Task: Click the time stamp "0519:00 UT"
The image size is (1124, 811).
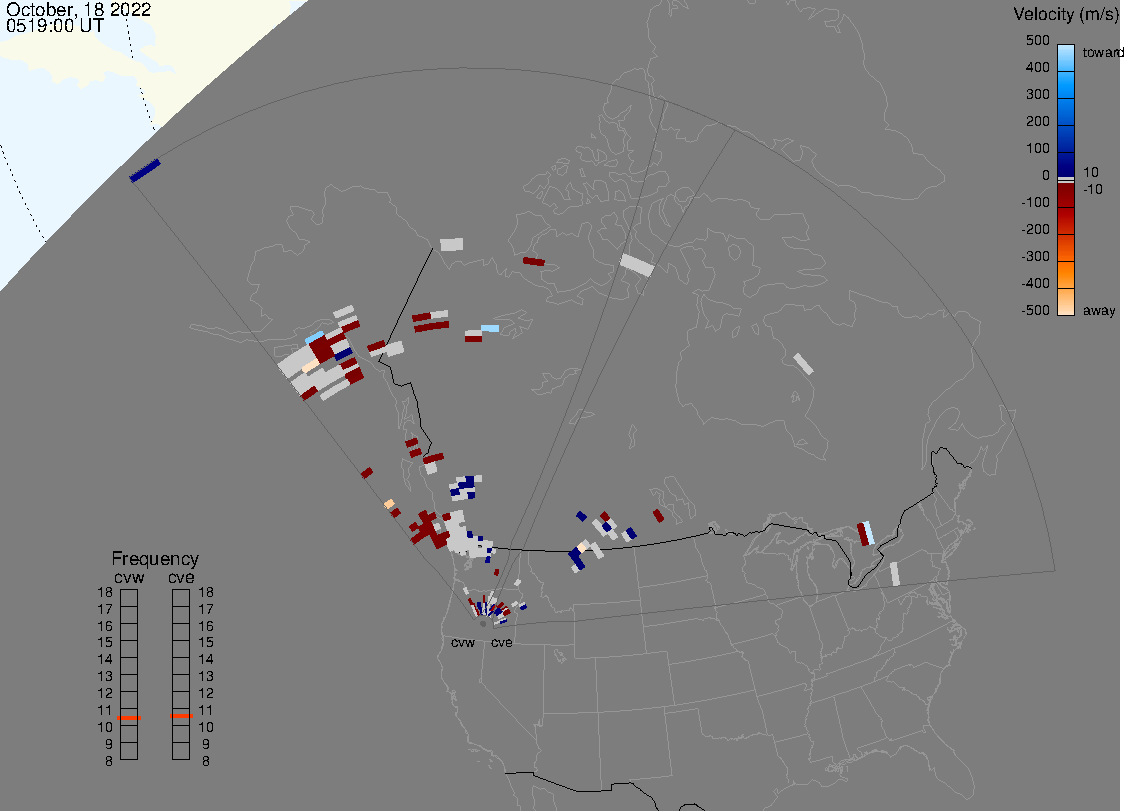Action: (x=55, y=26)
